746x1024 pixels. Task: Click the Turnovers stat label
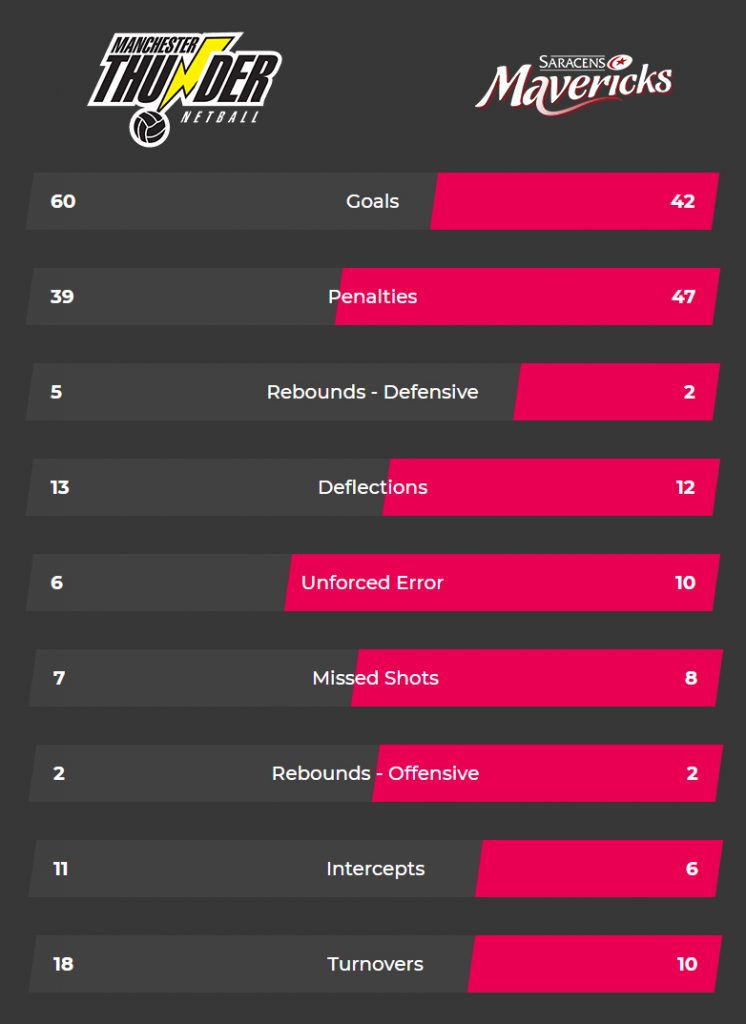click(376, 964)
